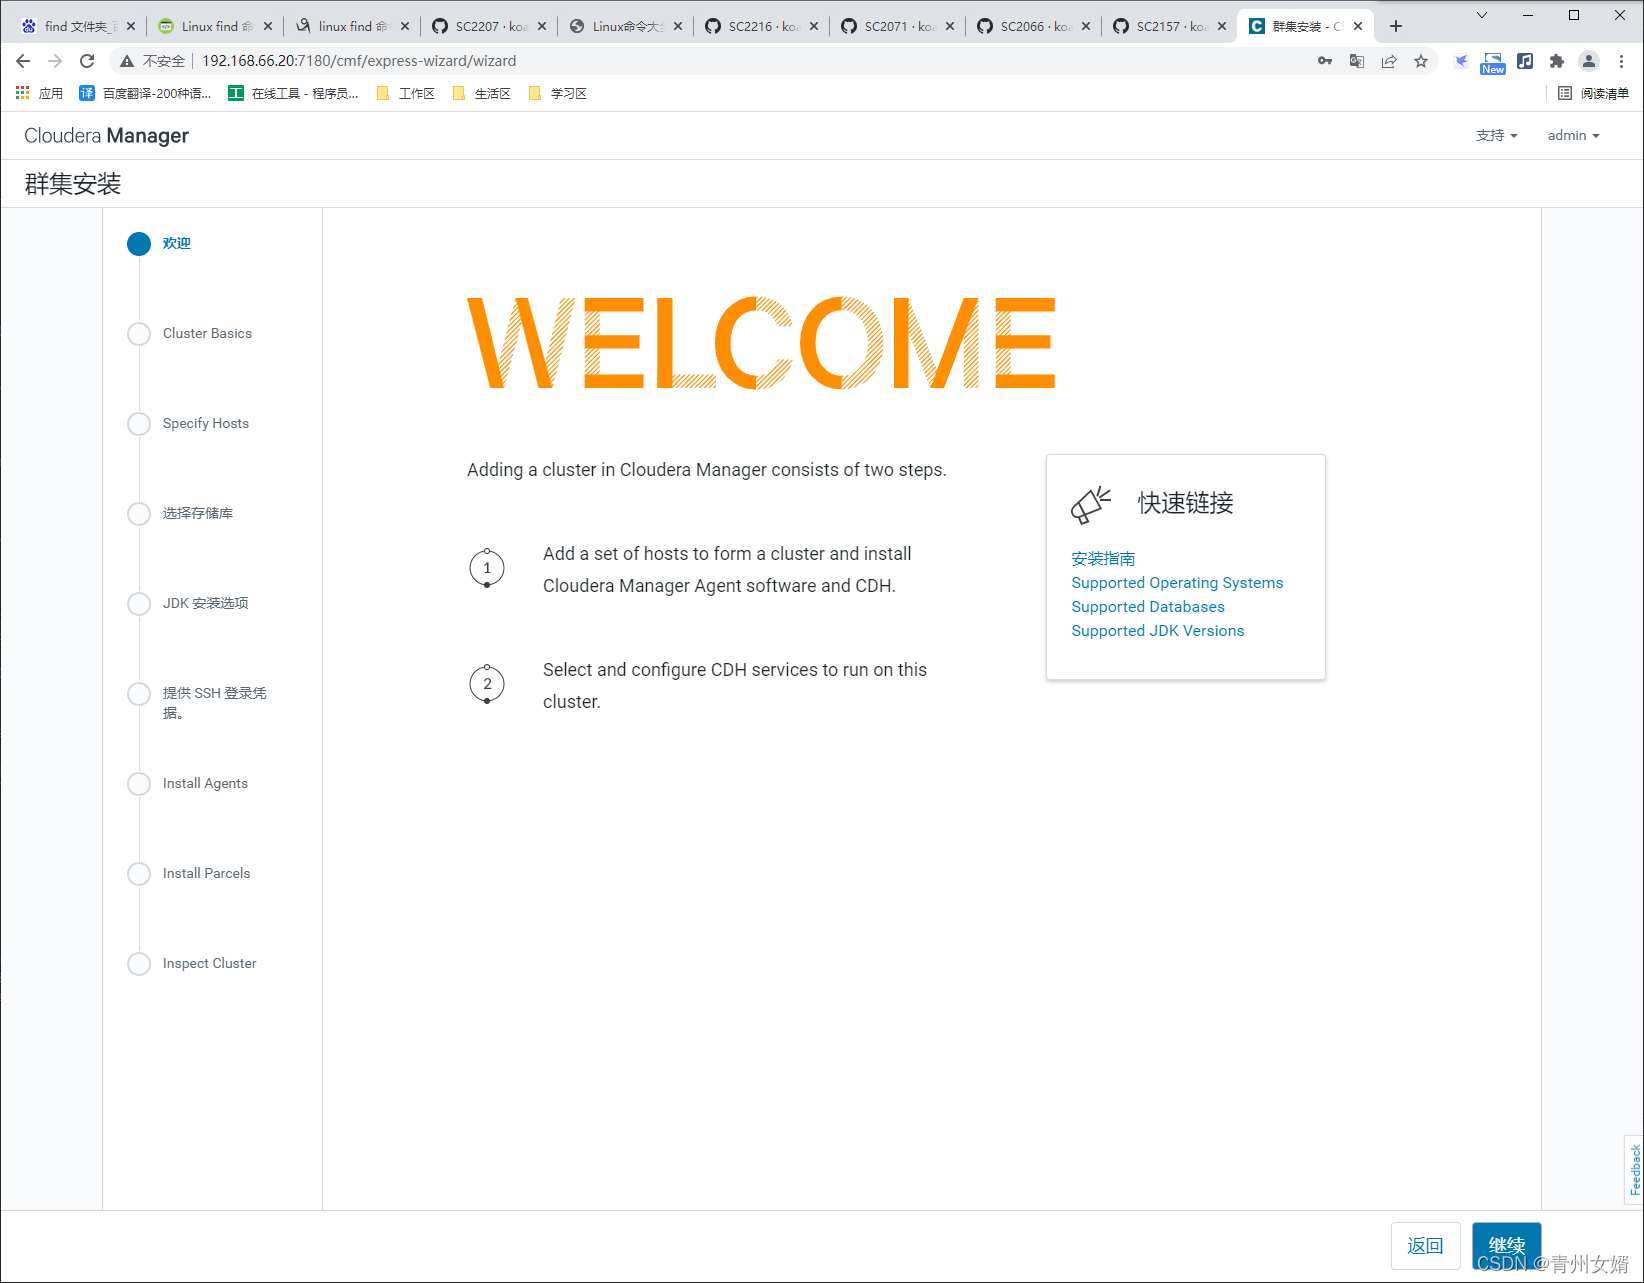Close the SC2207 GitHub tab
This screenshot has height=1283, width=1644.
[x=542, y=26]
